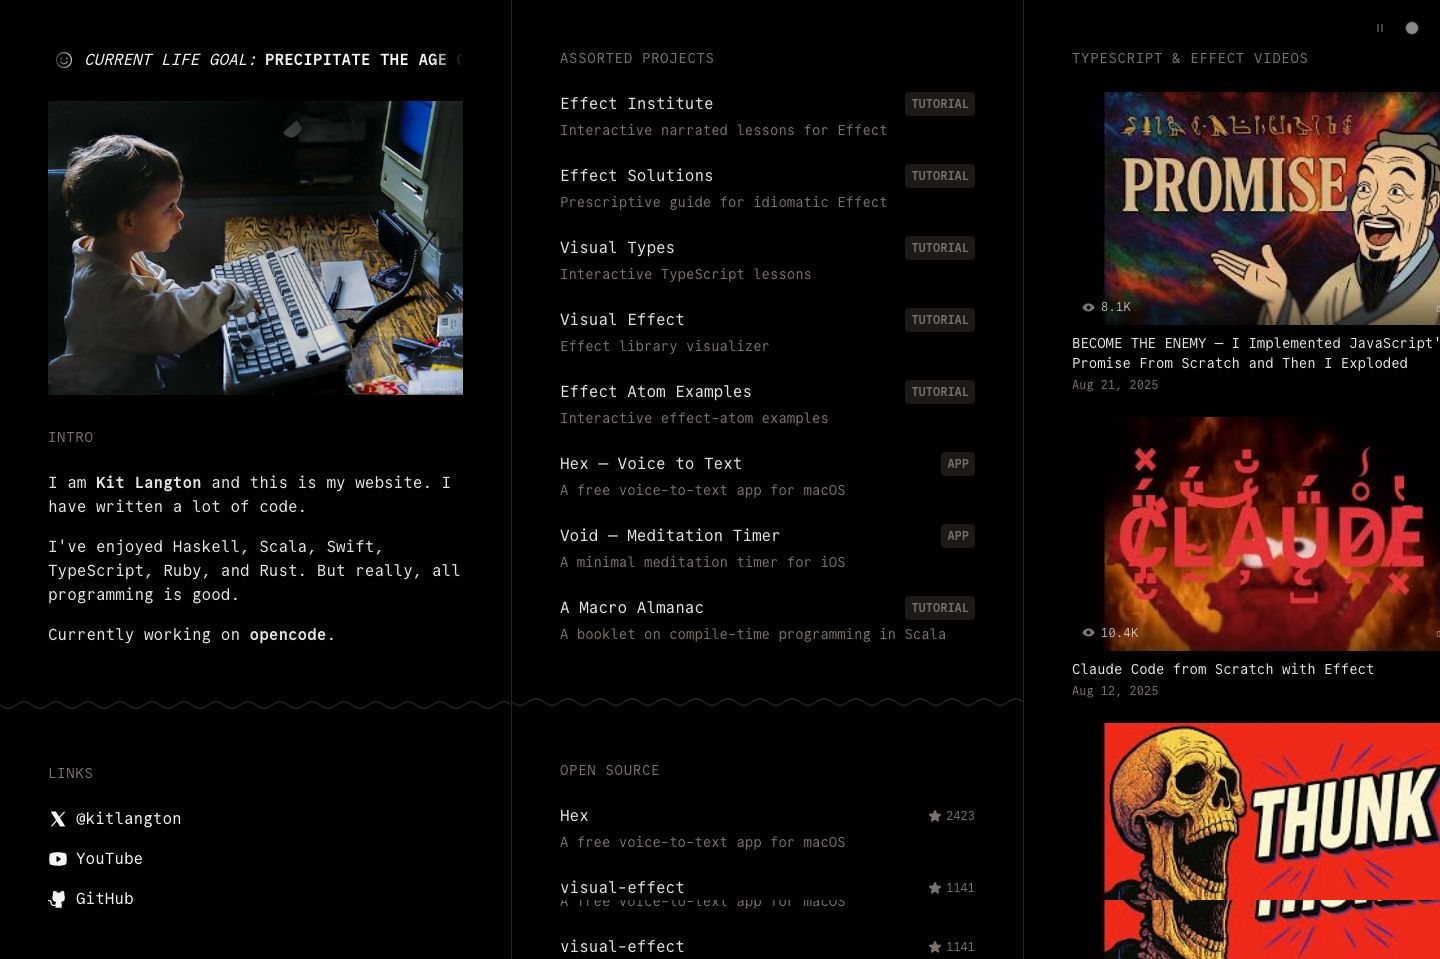Click the APP badge on Void — Meditation Timer
Image resolution: width=1440 pixels, height=959 pixels.
[x=958, y=536]
